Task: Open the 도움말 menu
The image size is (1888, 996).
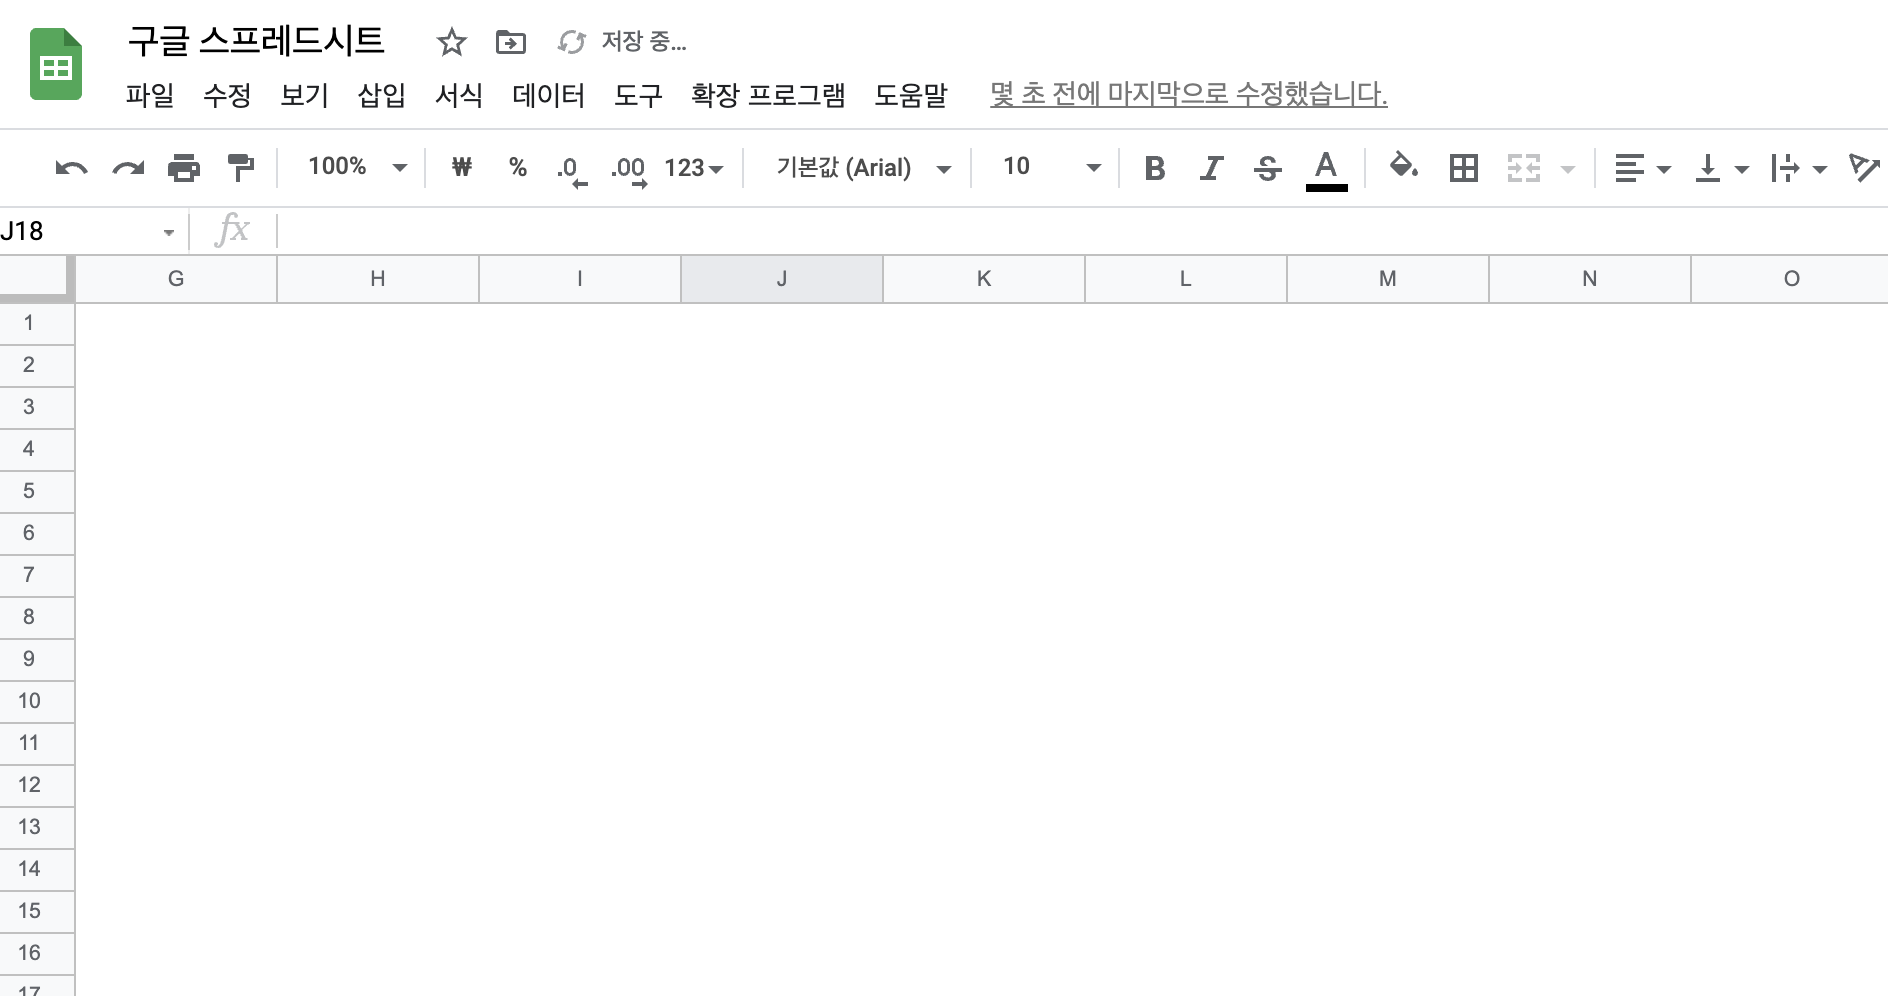Action: [910, 95]
